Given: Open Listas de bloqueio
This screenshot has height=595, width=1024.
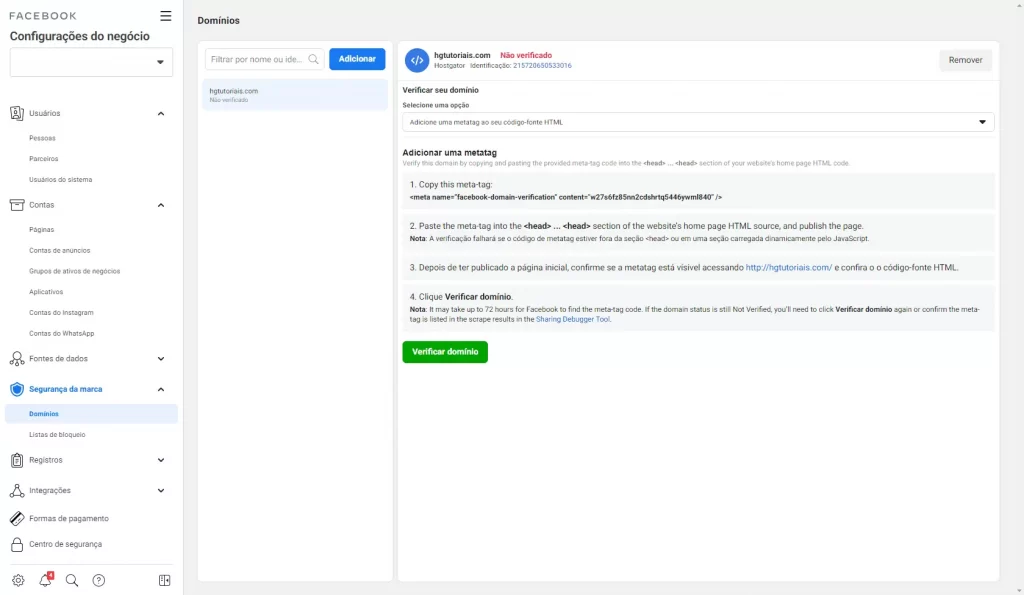Looking at the screenshot, I should tap(57, 435).
